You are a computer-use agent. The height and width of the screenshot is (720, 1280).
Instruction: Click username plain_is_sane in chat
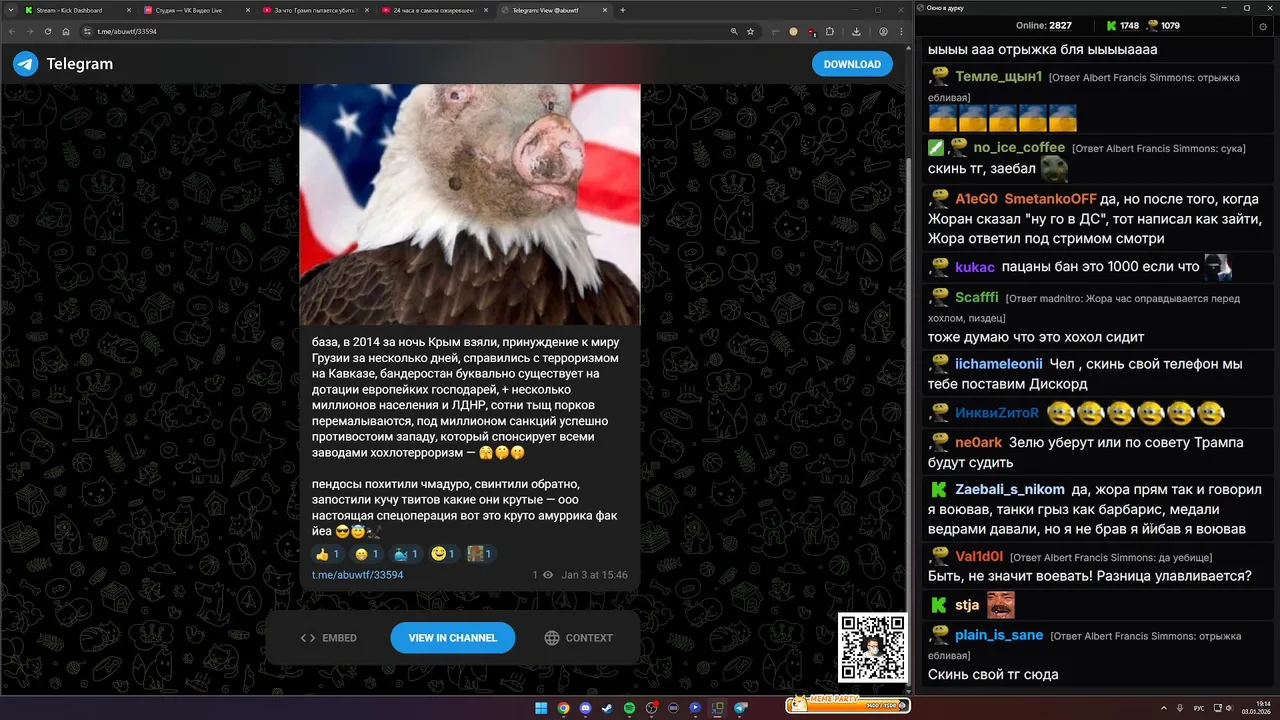pos(999,635)
